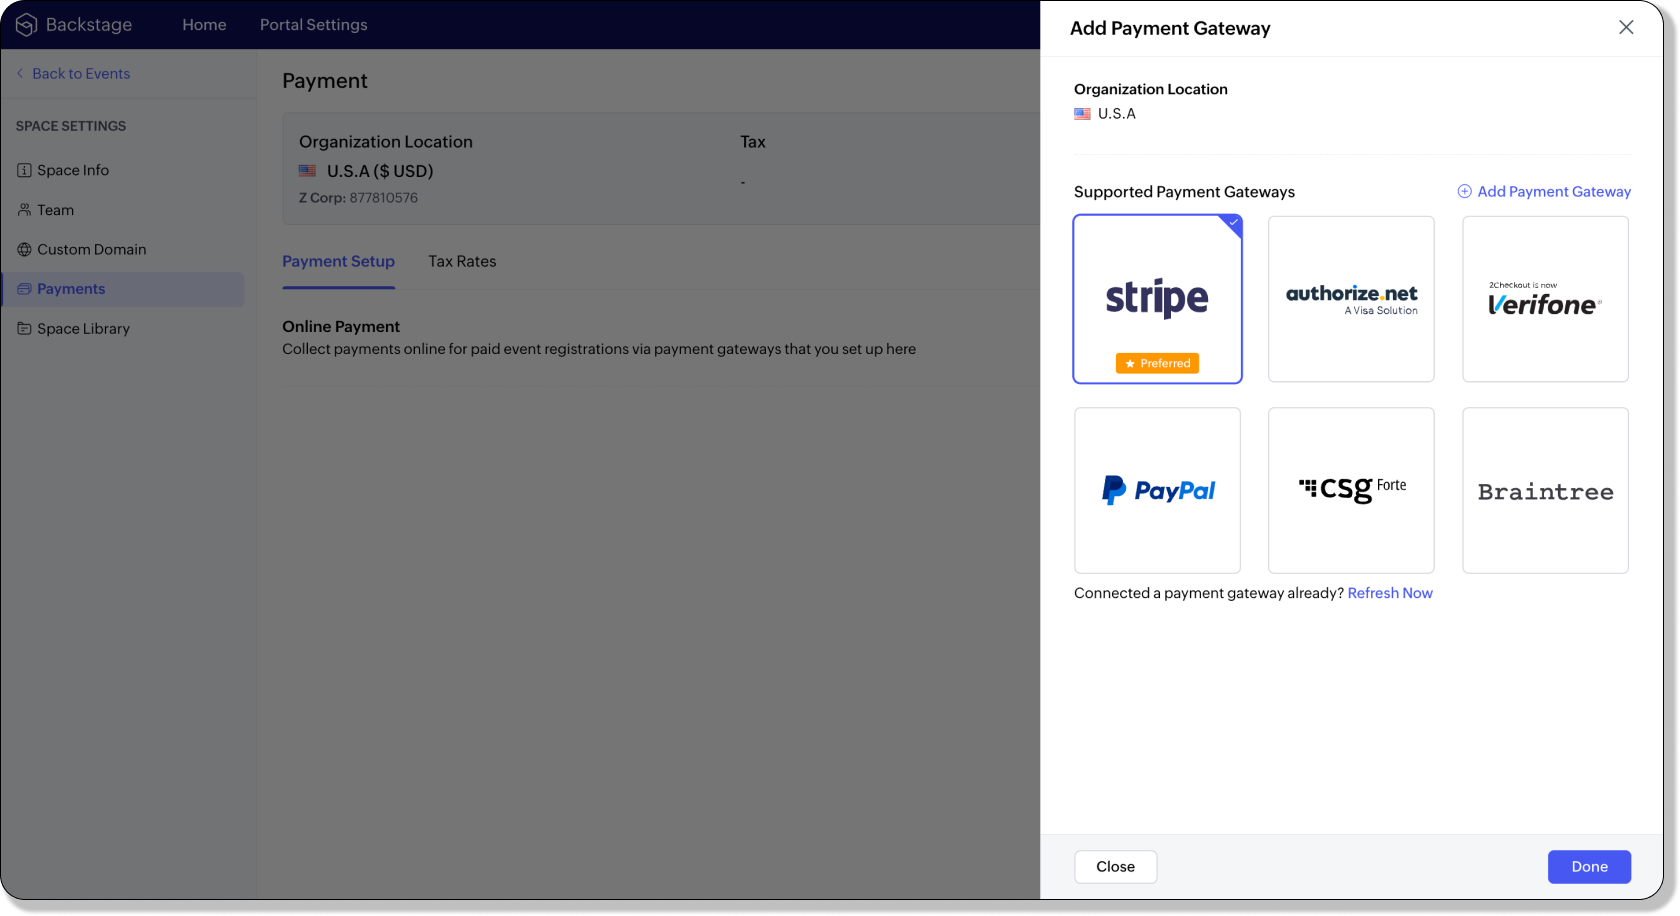Click the Backstage brand name
Image resolution: width=1680 pixels, height=916 pixels.
(89, 25)
